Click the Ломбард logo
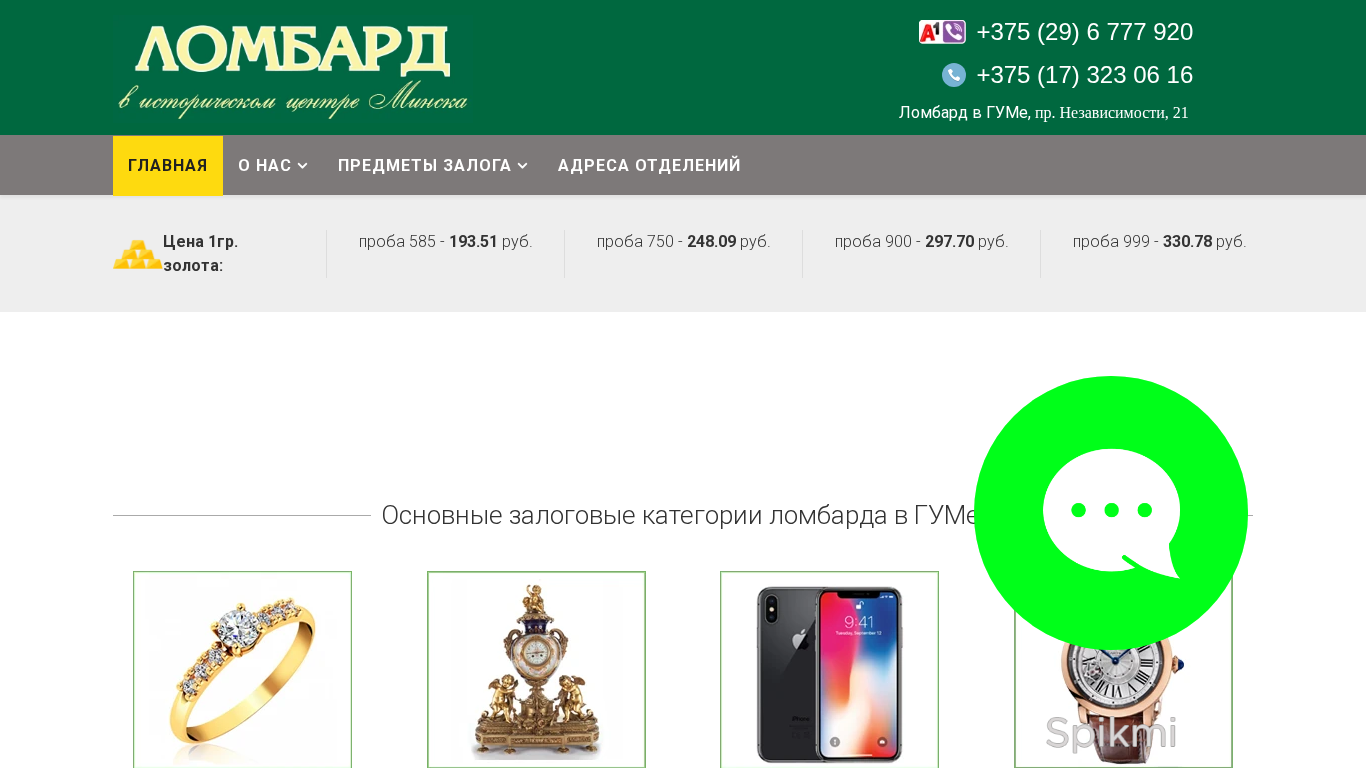 pos(293,69)
